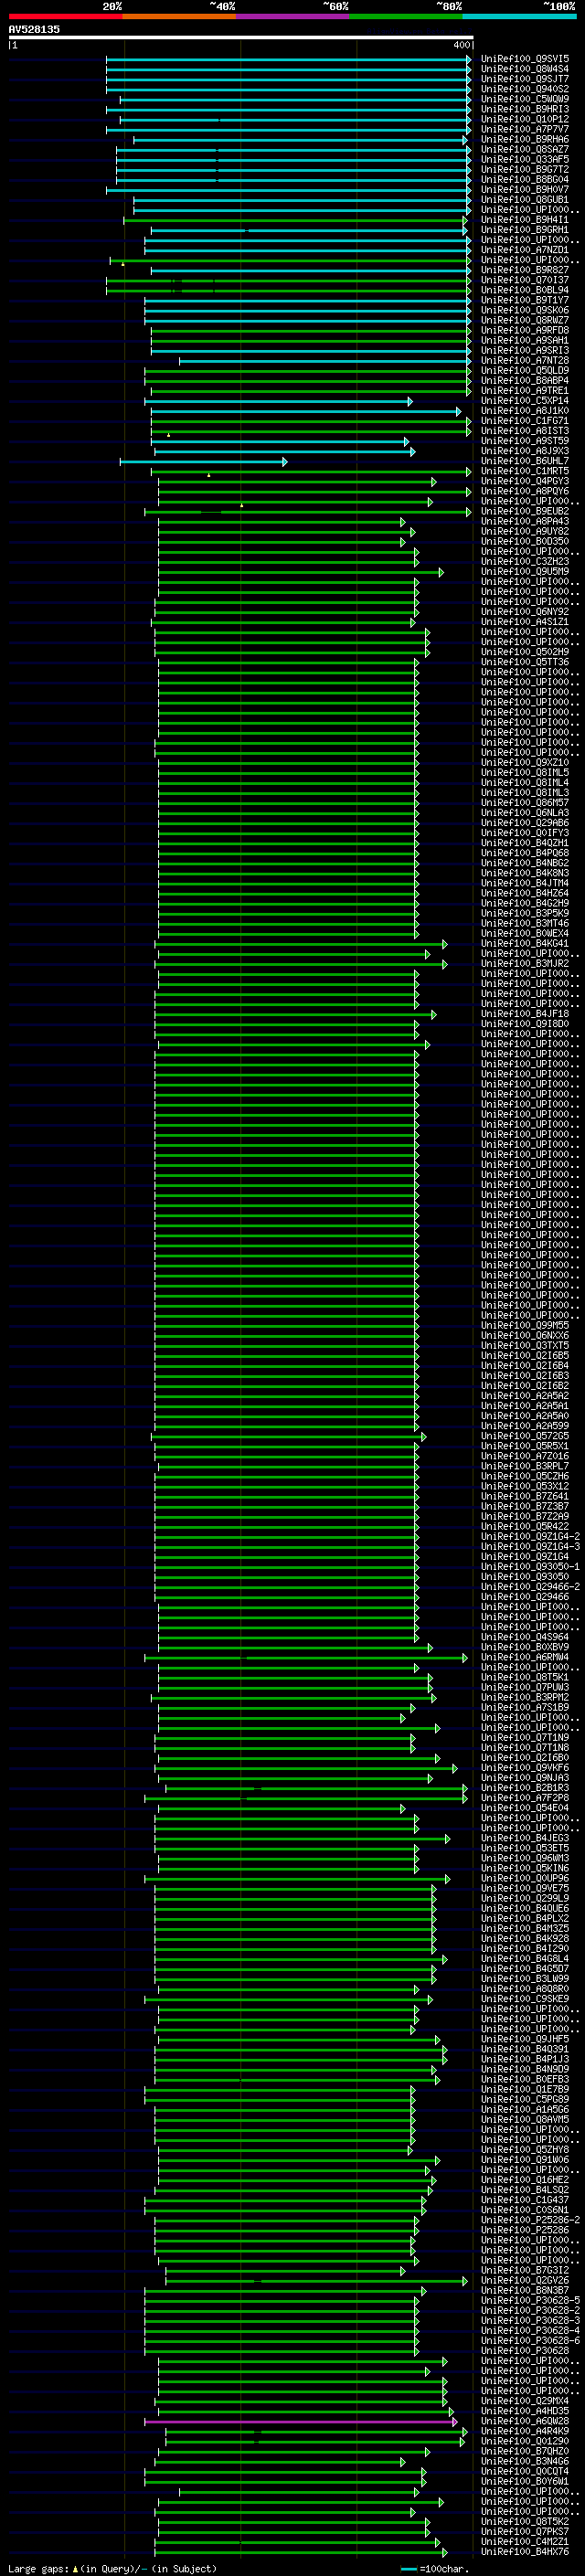Select hit label UniRef100_B3RPL7
585x2576 pixels.
click(x=525, y=1467)
